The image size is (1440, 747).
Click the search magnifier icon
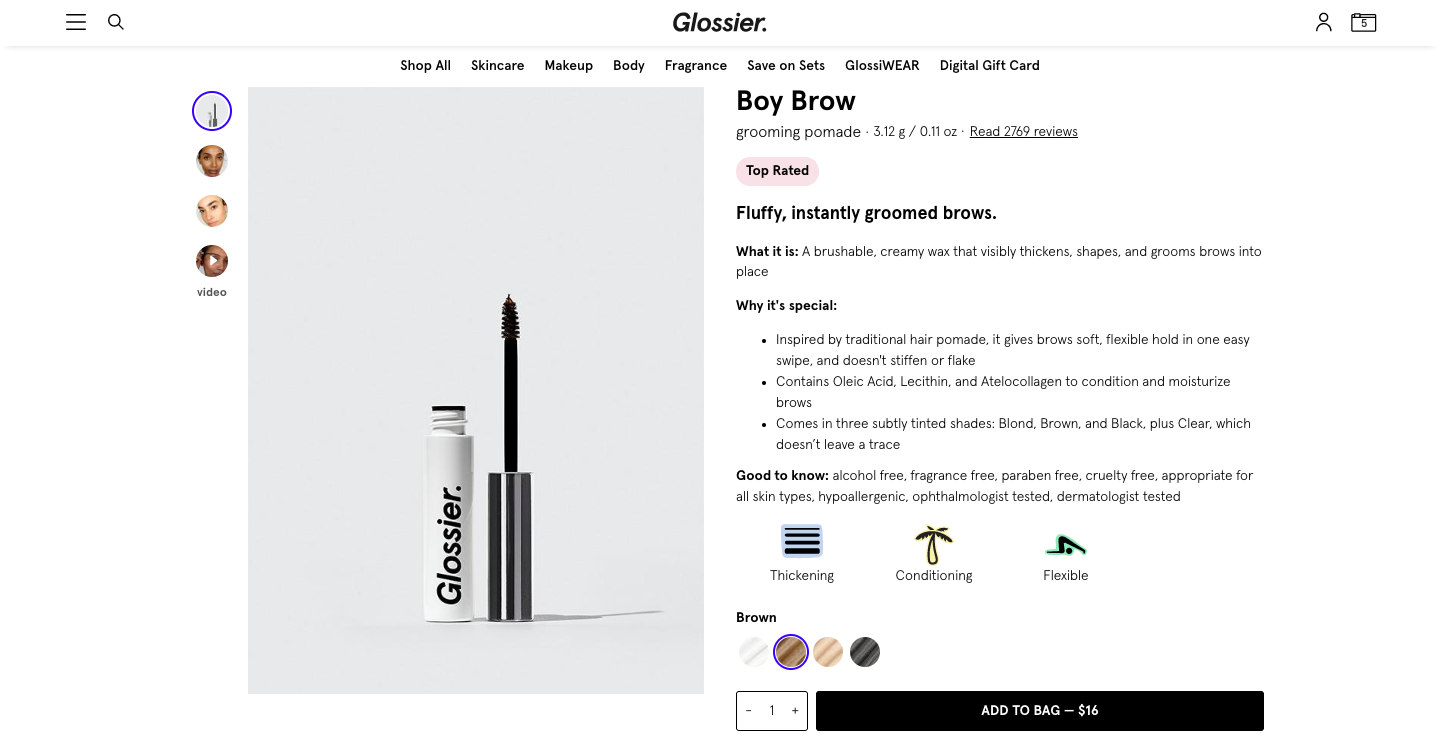point(116,22)
